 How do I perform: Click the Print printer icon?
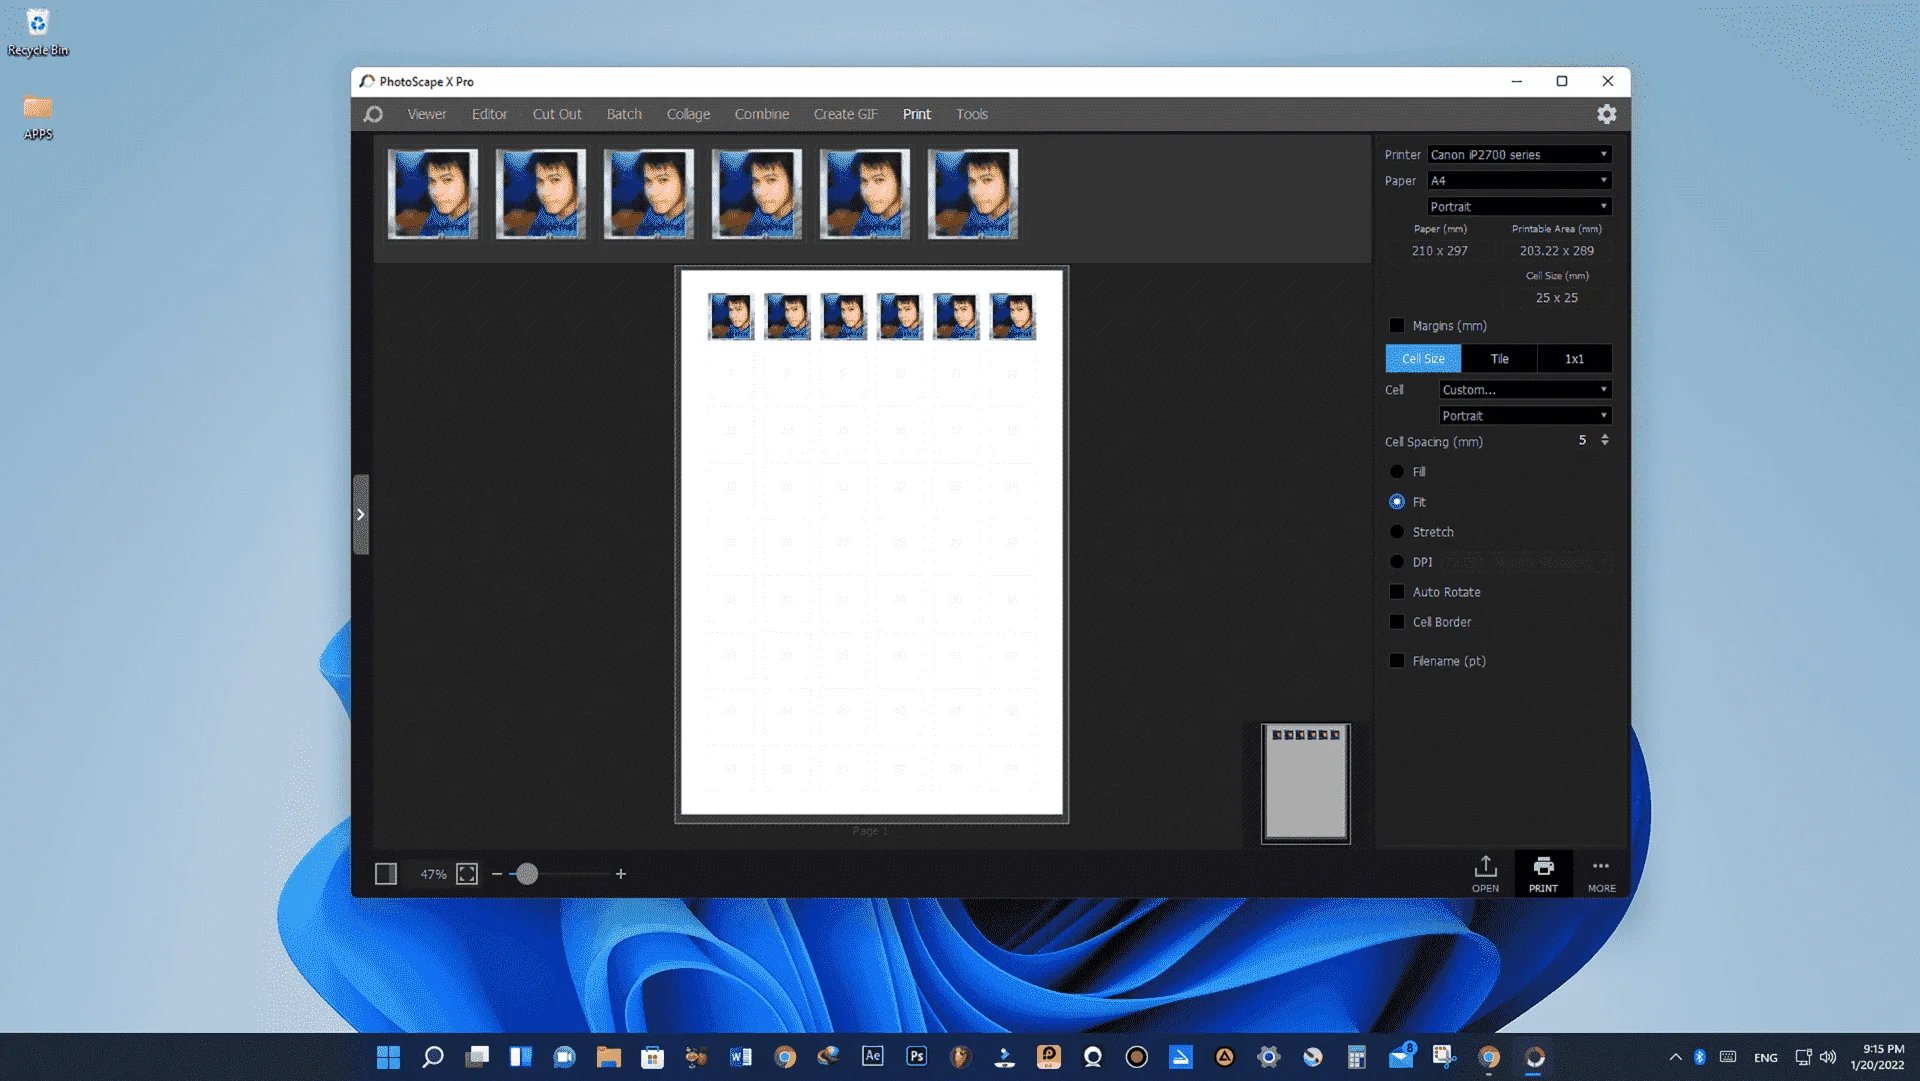[1543, 873]
